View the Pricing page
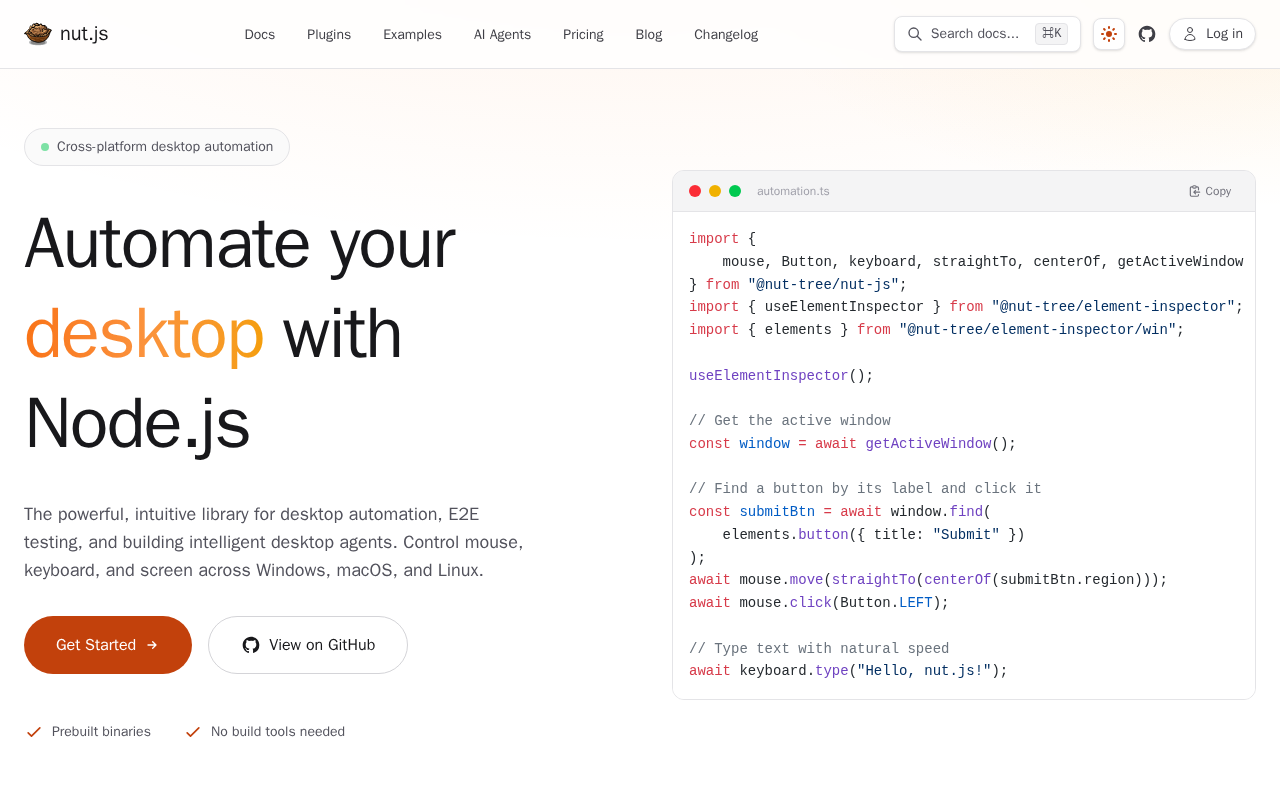1280x800 pixels. [583, 35]
